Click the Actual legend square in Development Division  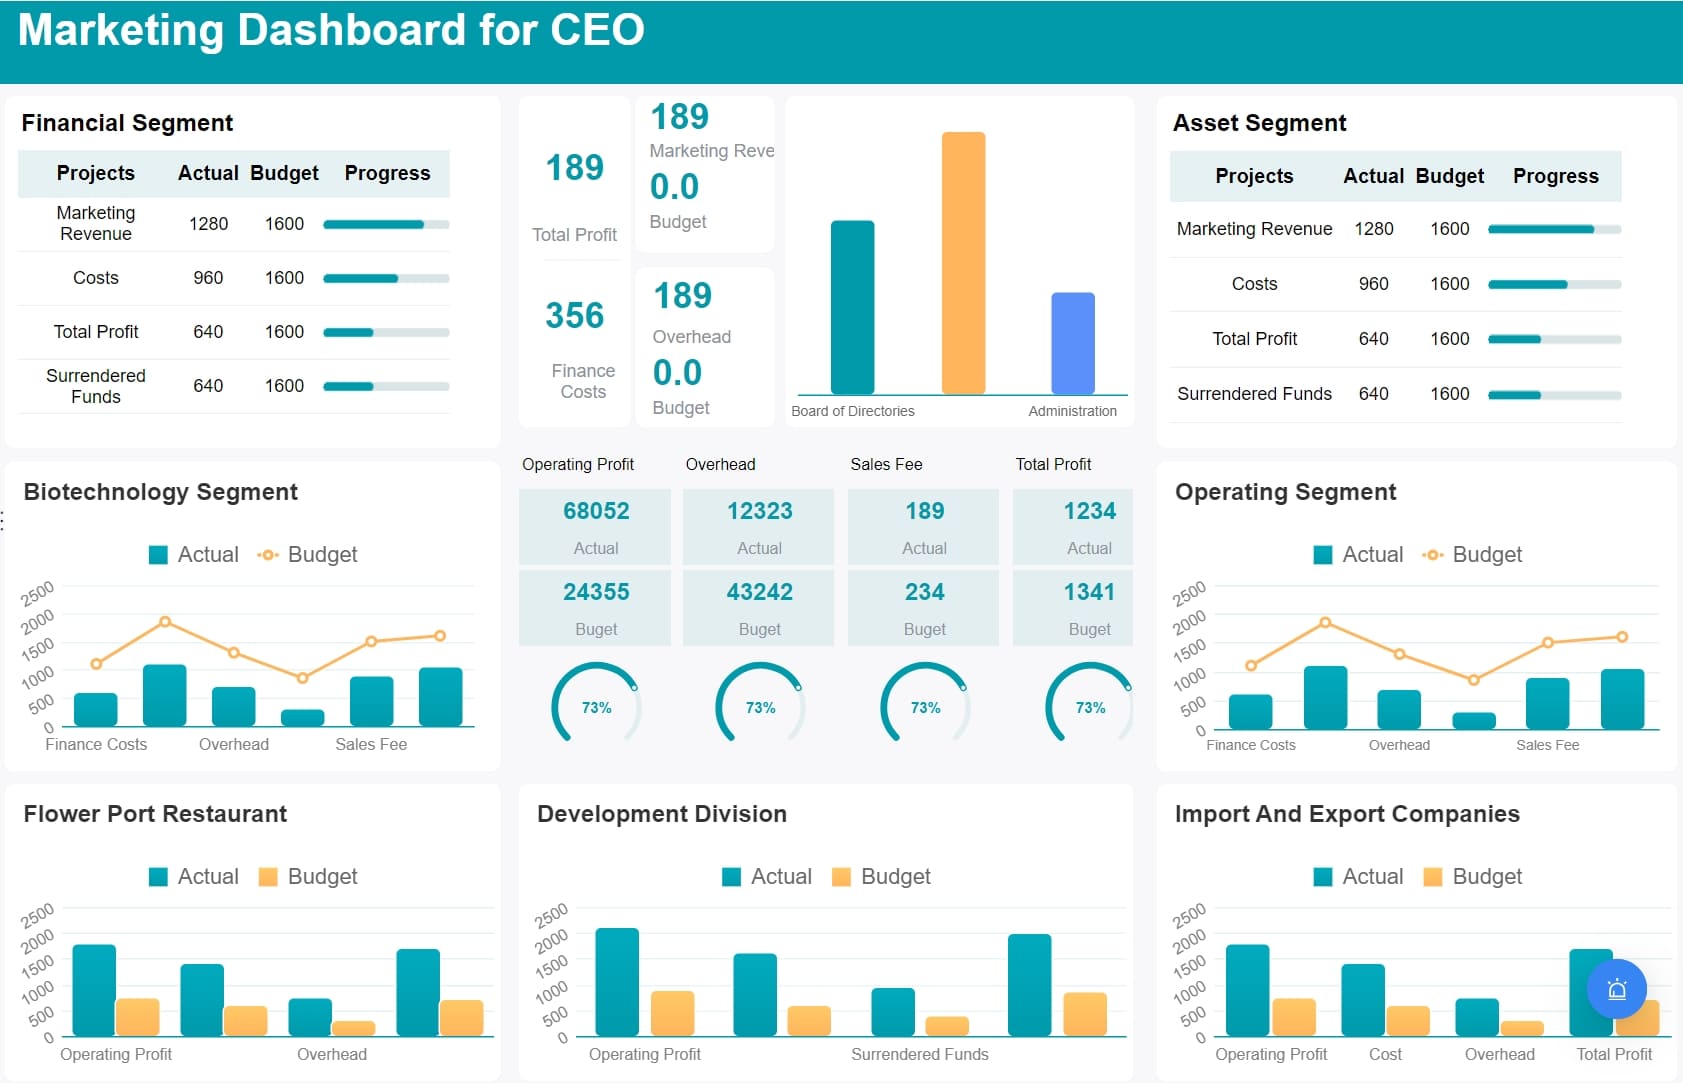coord(731,876)
